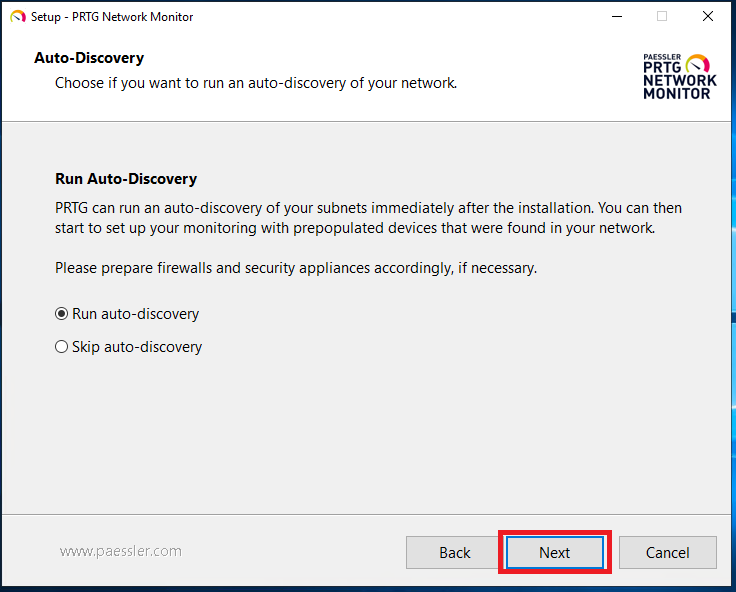Click the 'Run auto-discovery' option label
This screenshot has height=592, width=736.
point(136,314)
